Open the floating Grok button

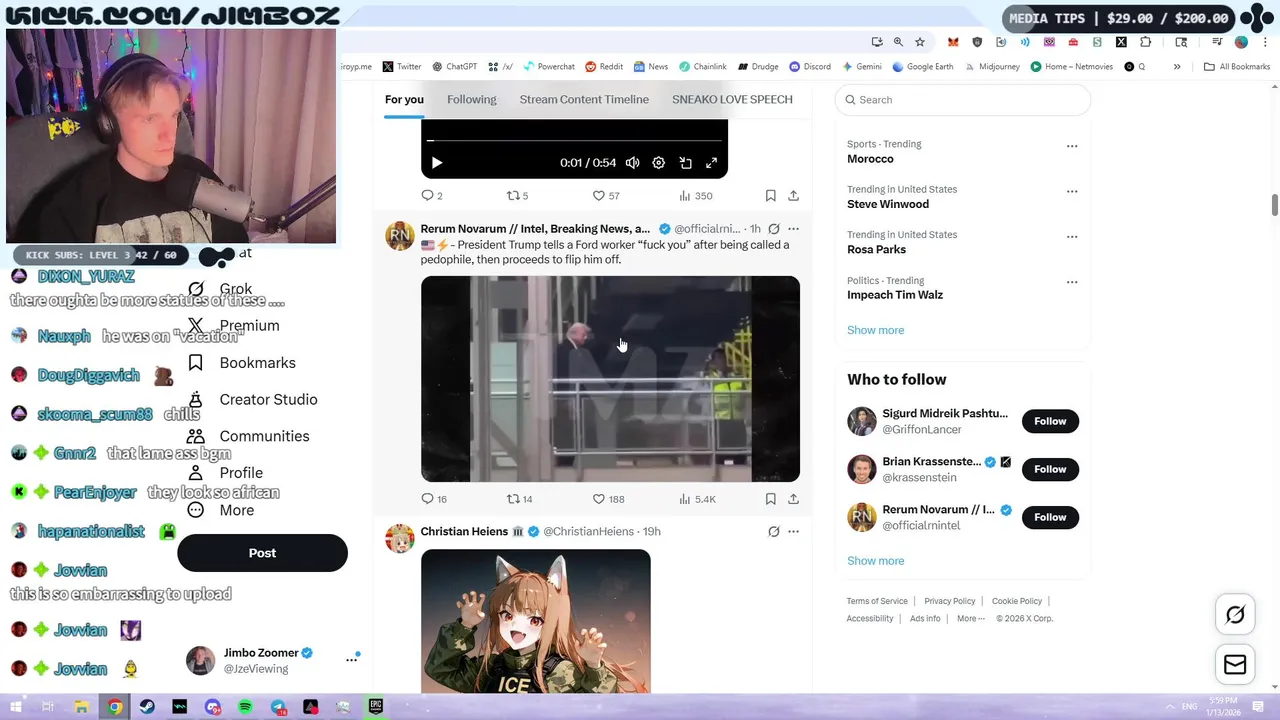[1235, 615]
